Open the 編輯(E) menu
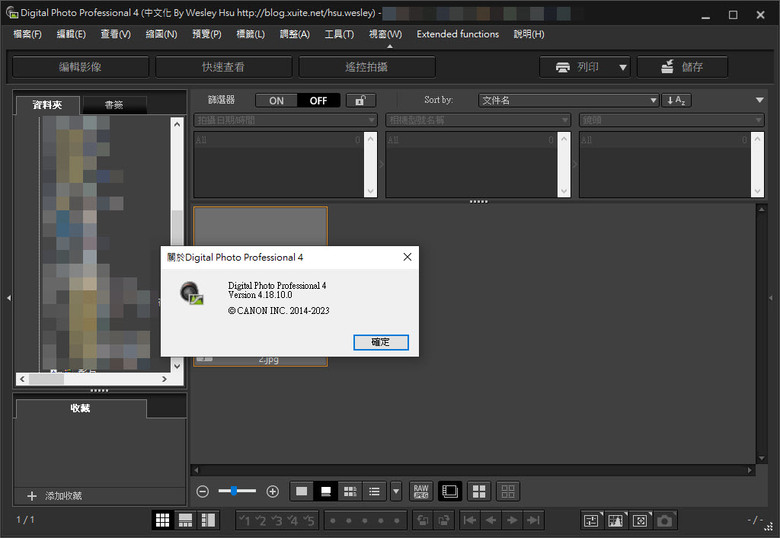The height and width of the screenshot is (538, 780). tap(71, 34)
